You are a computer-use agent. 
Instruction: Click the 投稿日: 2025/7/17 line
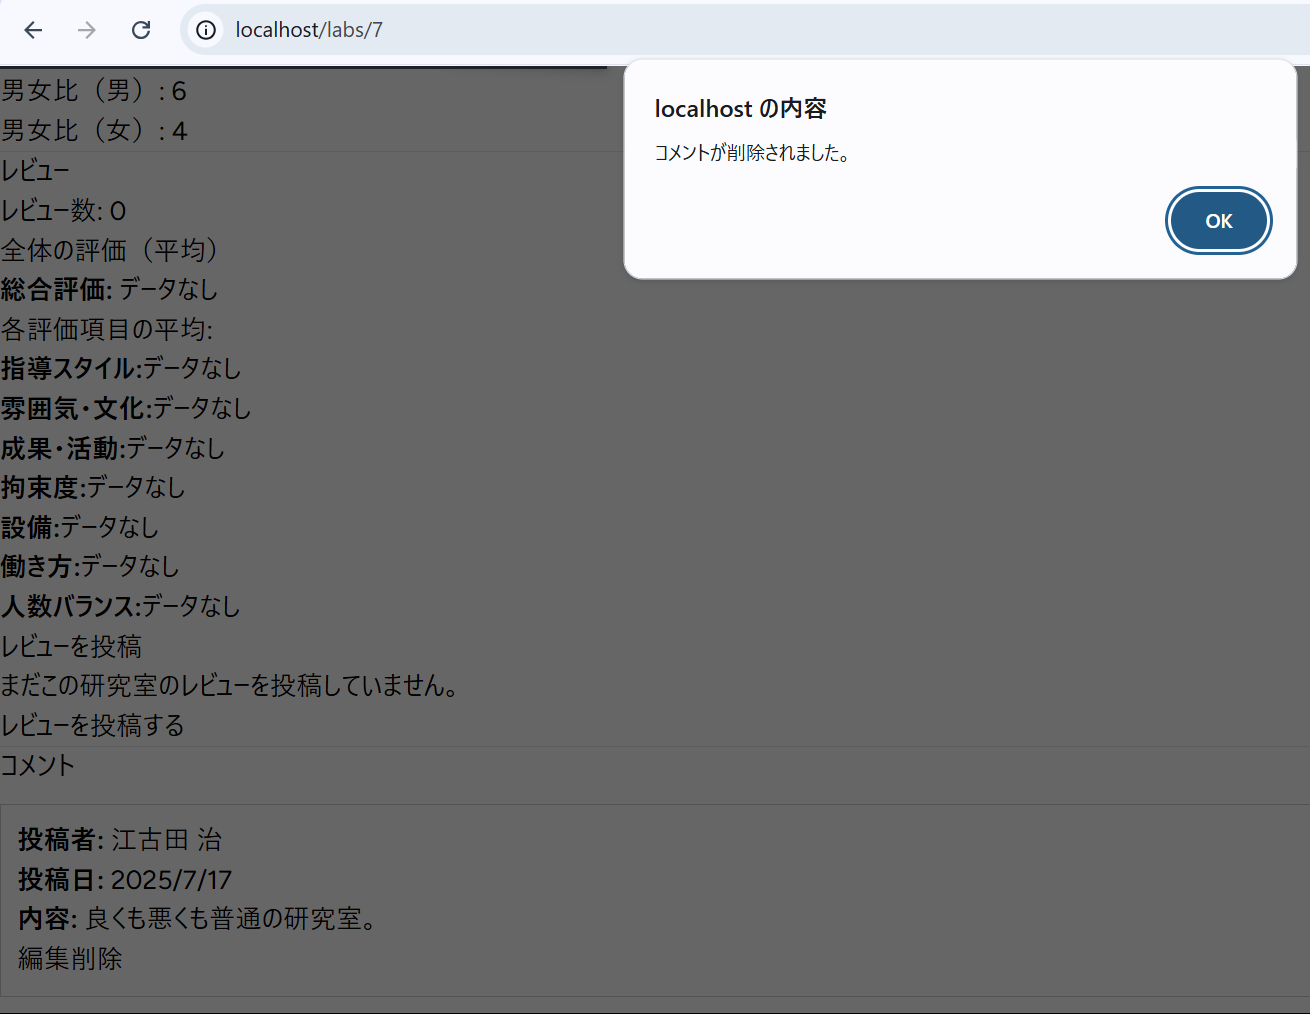point(125,880)
